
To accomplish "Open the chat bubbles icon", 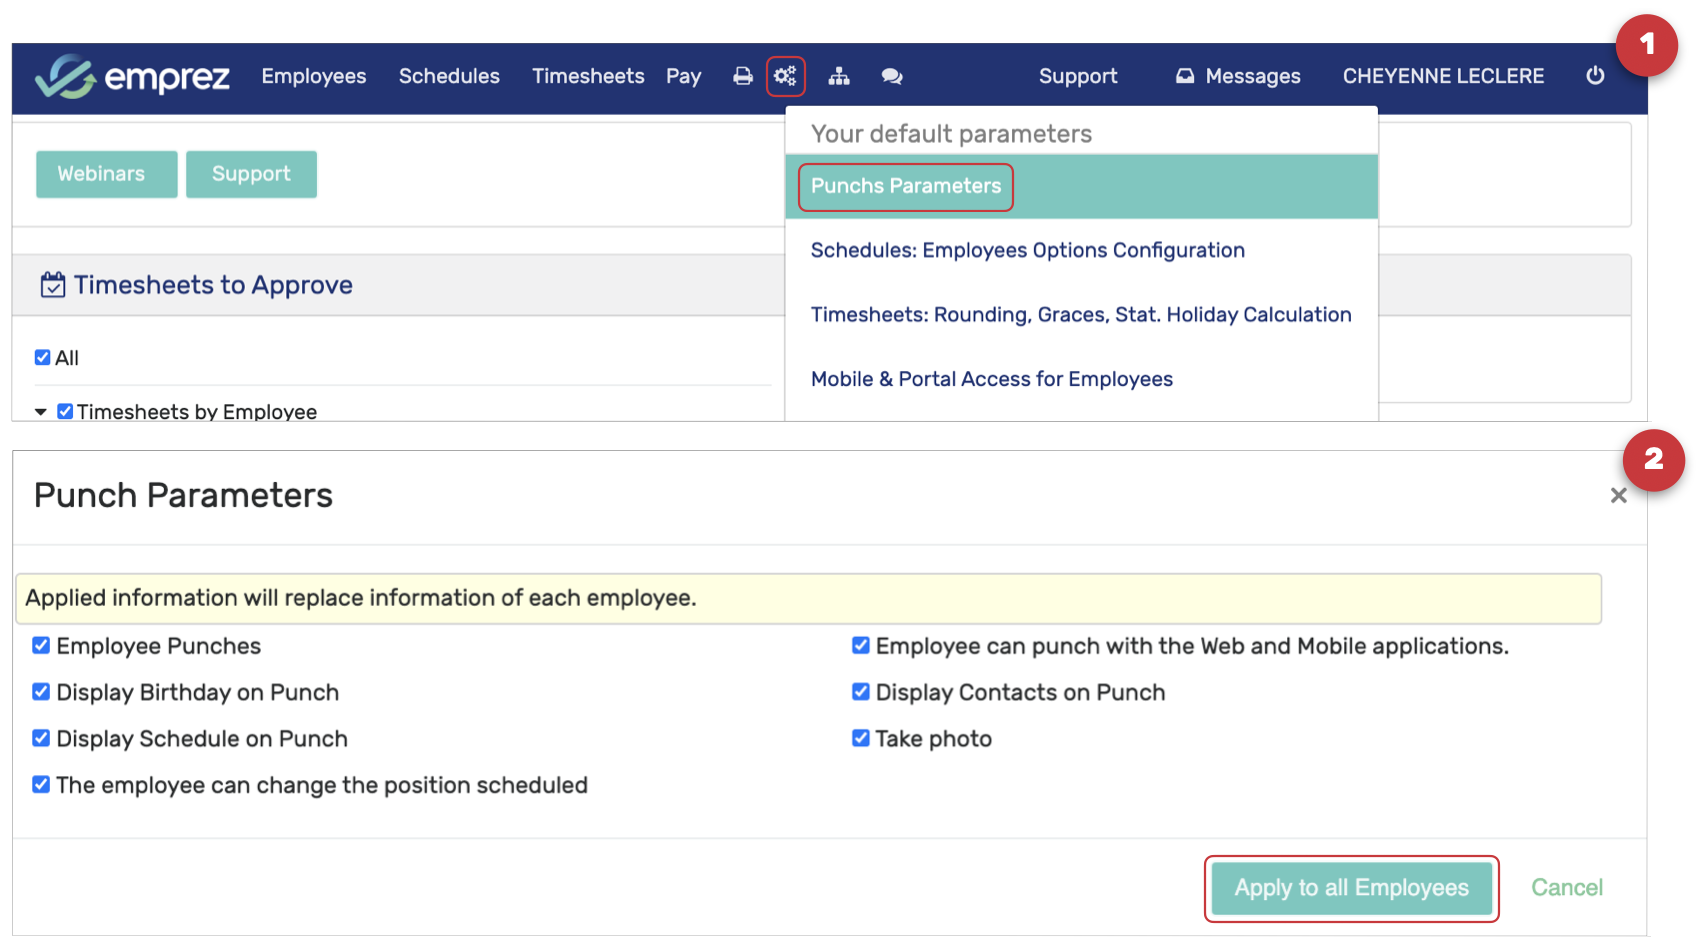I will coord(892,76).
